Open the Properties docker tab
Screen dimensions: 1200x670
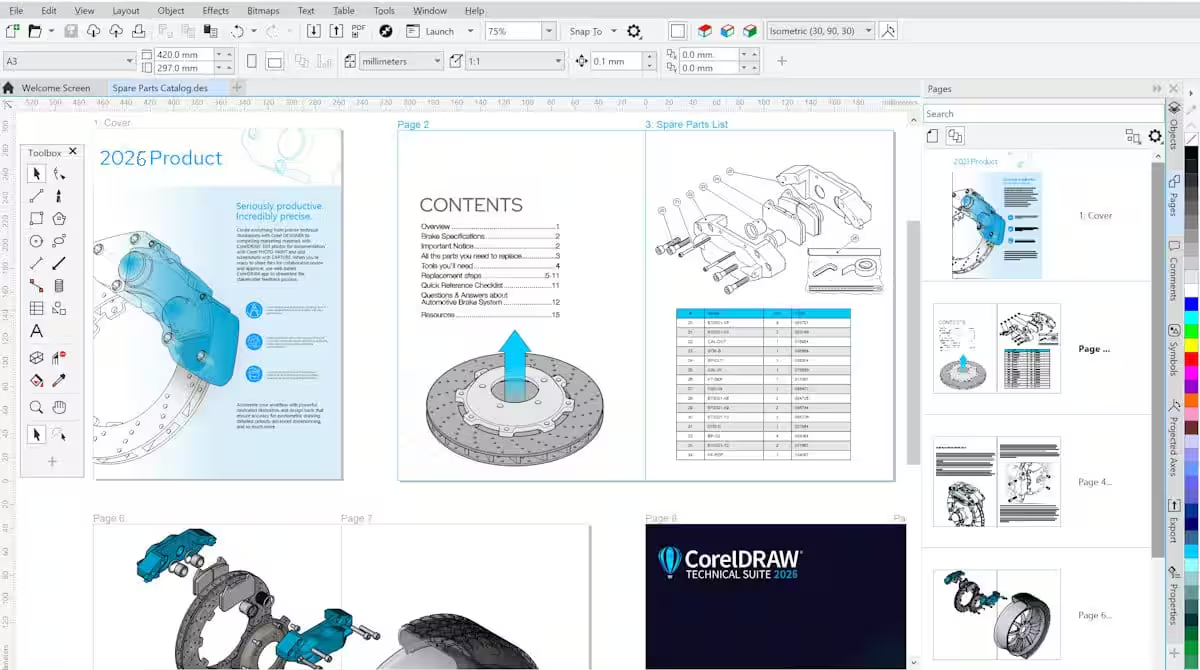point(1174,596)
